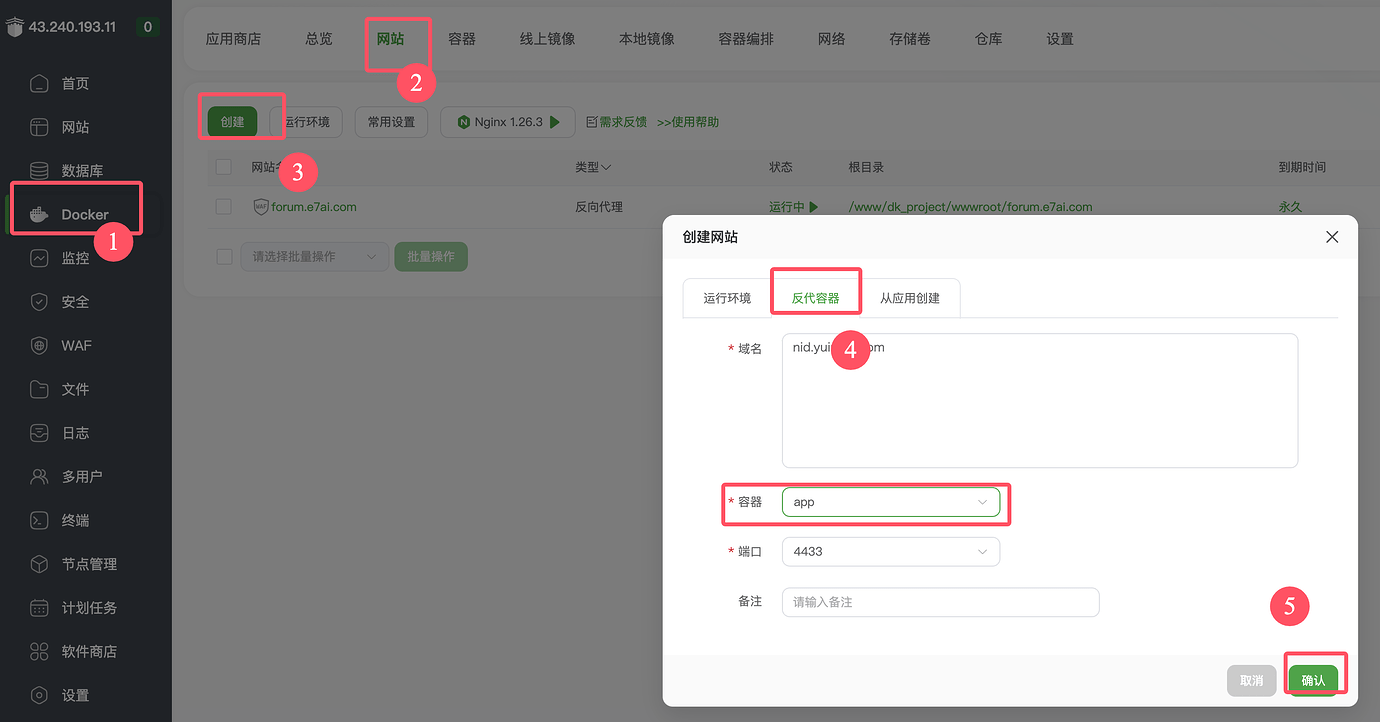
Task: Check the forum.e7ai.com row checkbox
Action: [x=224, y=207]
